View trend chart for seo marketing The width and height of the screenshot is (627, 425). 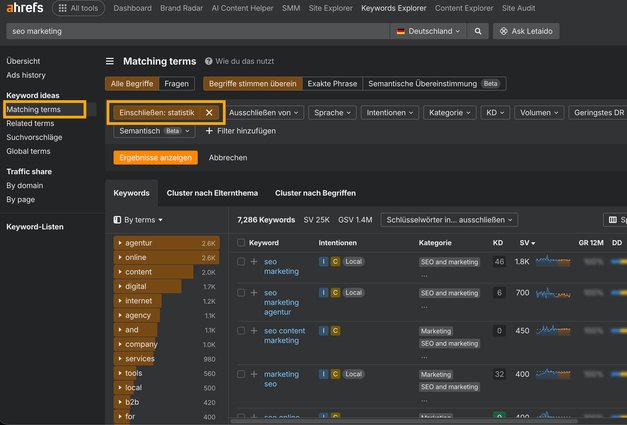tap(553, 261)
